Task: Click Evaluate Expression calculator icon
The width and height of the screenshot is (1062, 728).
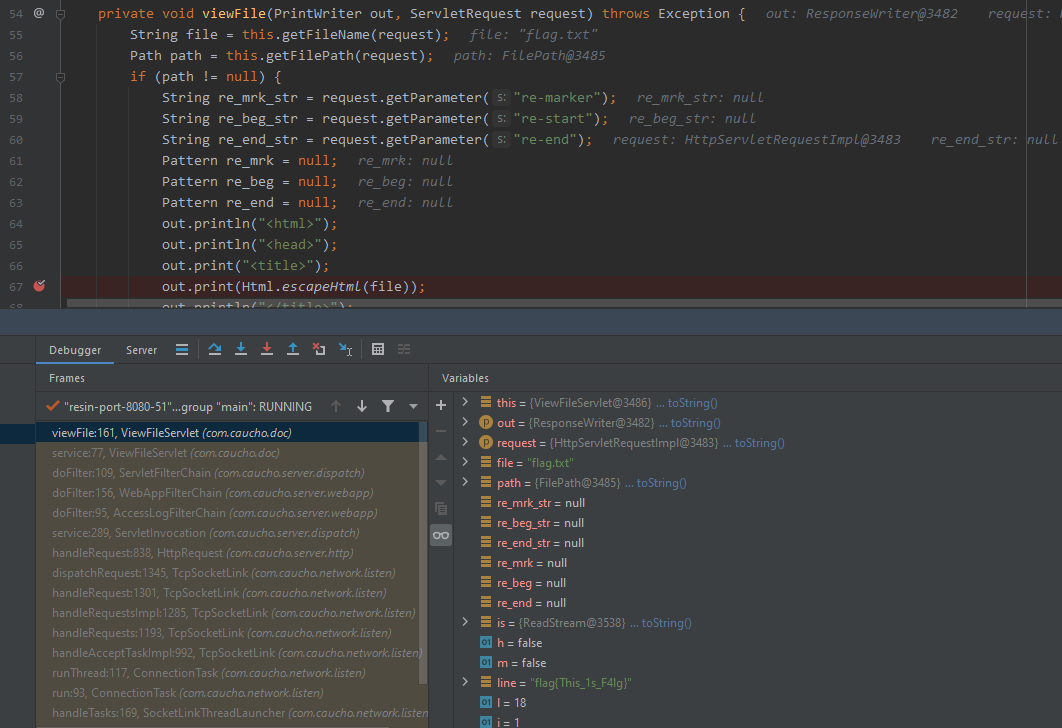Action: click(378, 349)
